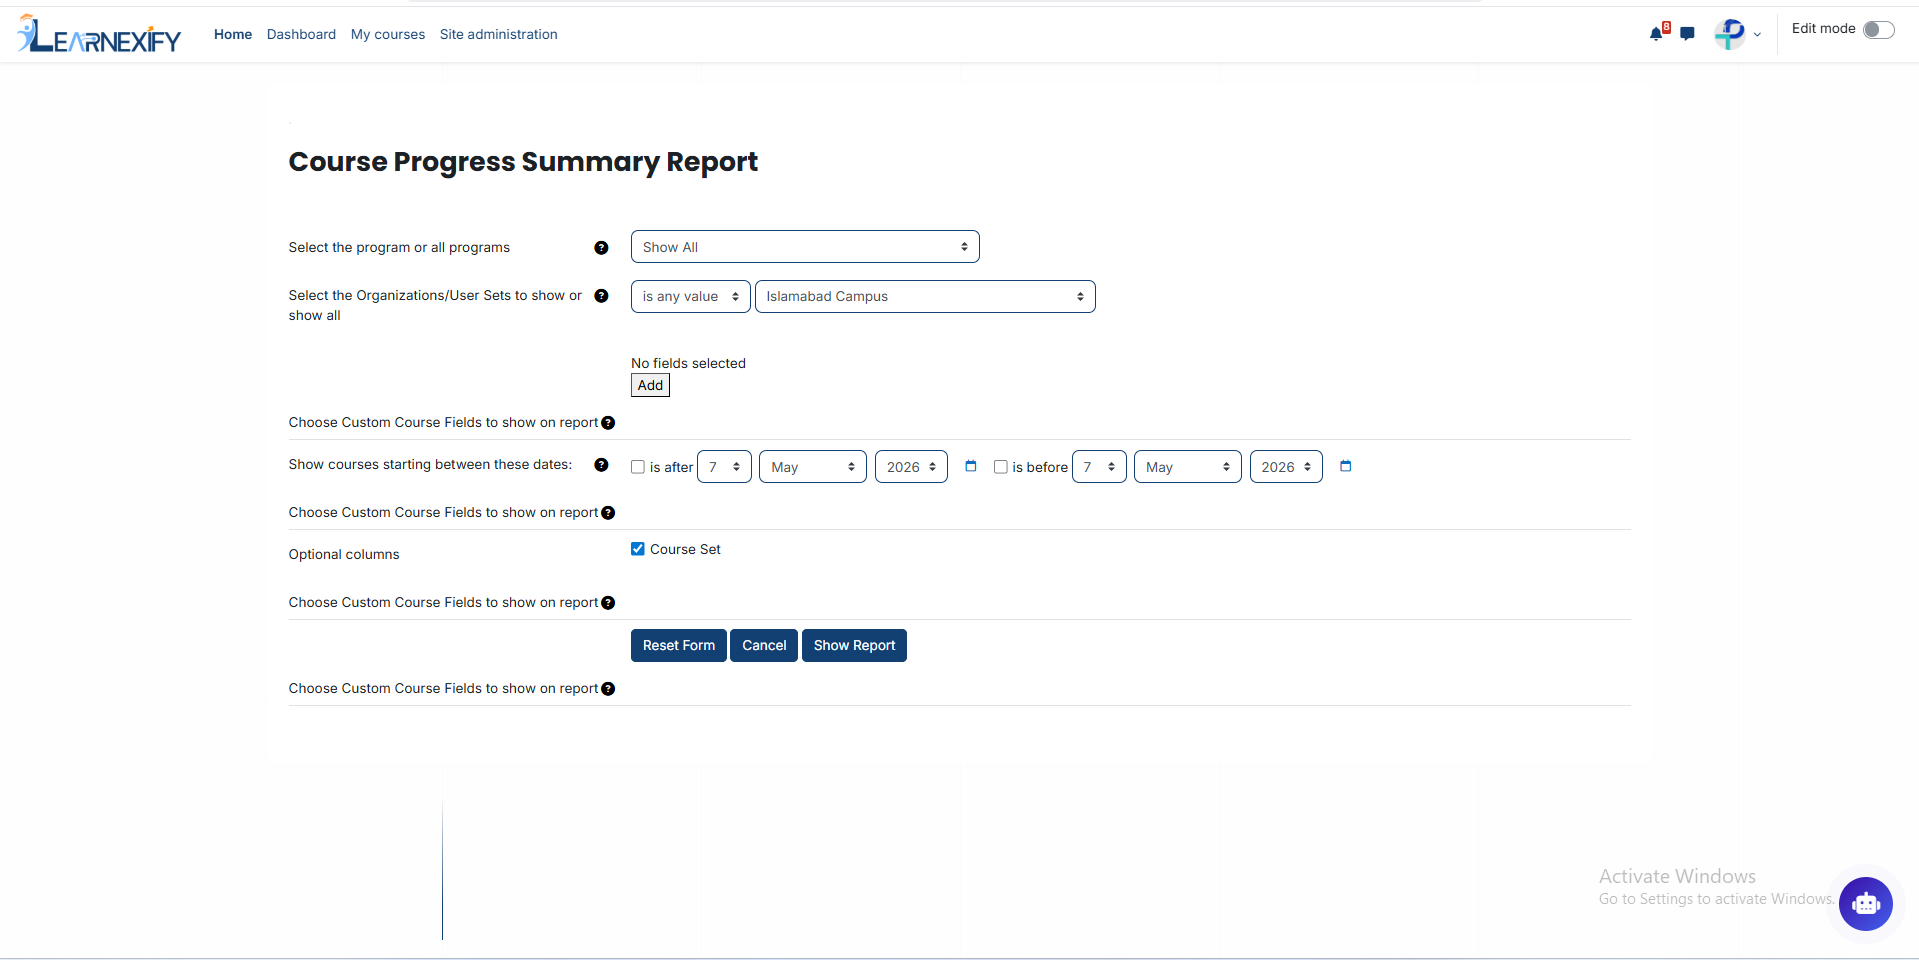Image resolution: width=1919 pixels, height=960 pixels.
Task: Go to the Home menu item
Action: 233,34
